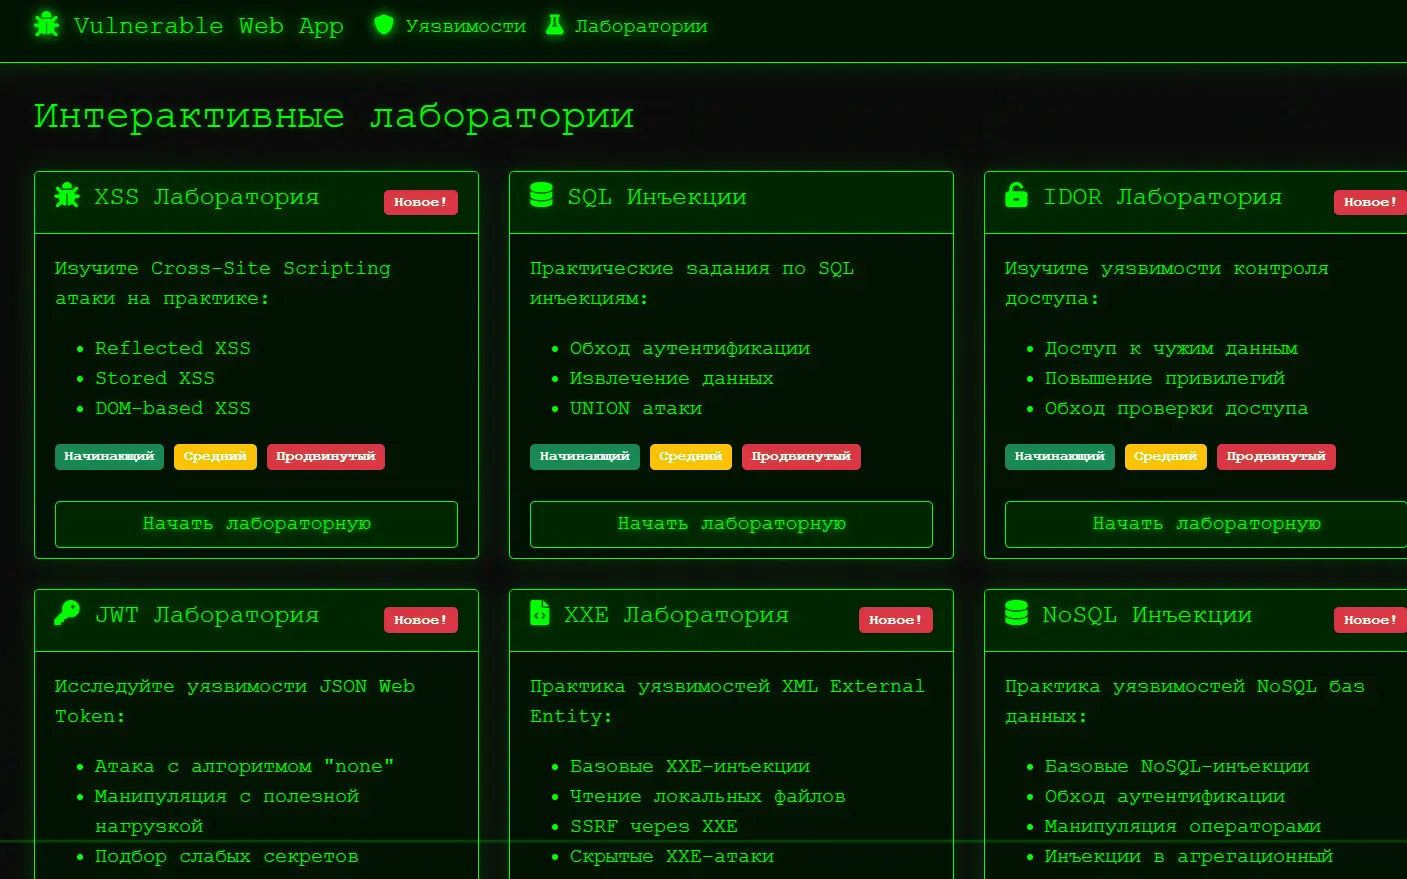Select Продвинутый level on IDOR card
Screen dimensions: 1407x879
pos(1276,457)
